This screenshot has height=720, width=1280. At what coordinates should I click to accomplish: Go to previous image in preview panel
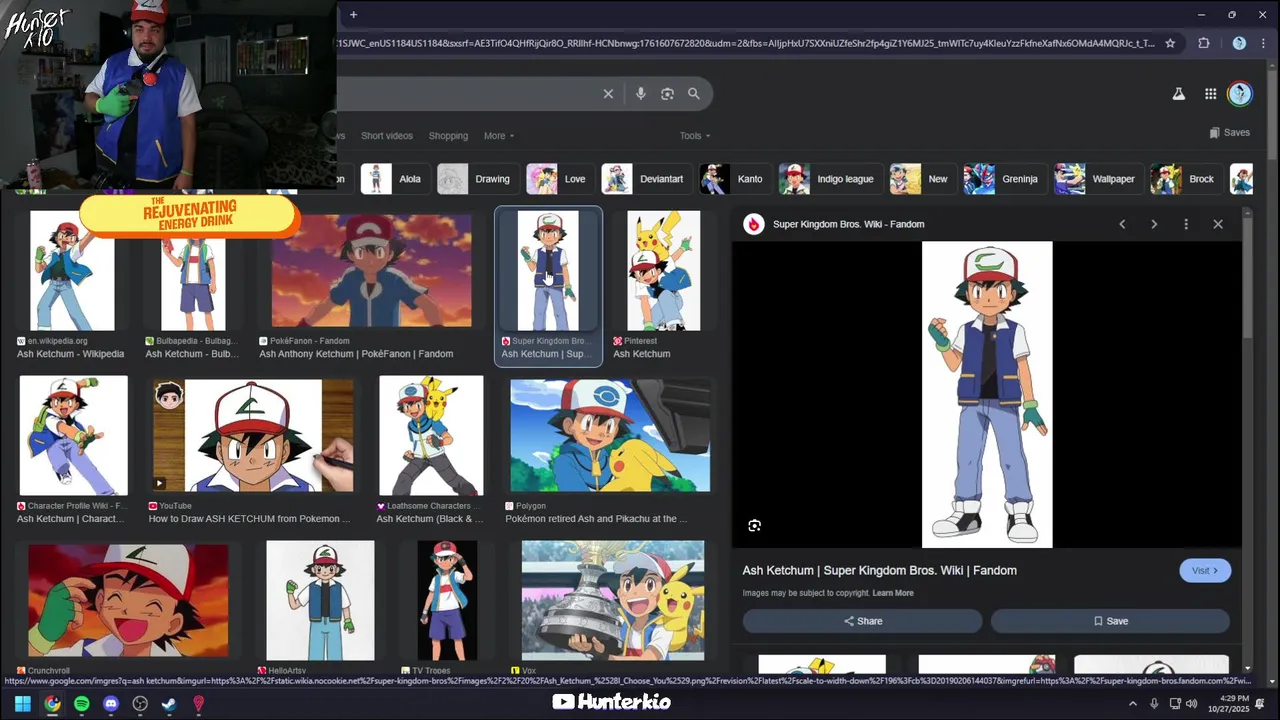pyautogui.click(x=1122, y=224)
